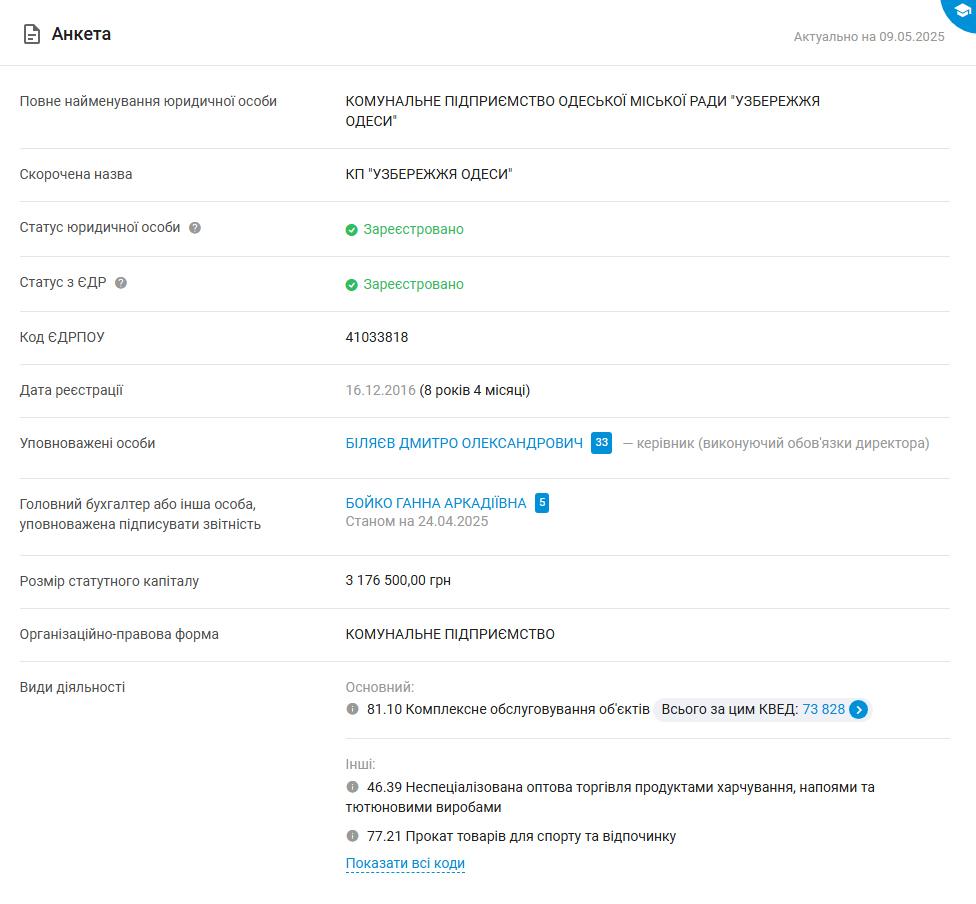Click question mark beside Статус з ЄДР
Image resolution: width=976 pixels, height=904 pixels.
121,283
